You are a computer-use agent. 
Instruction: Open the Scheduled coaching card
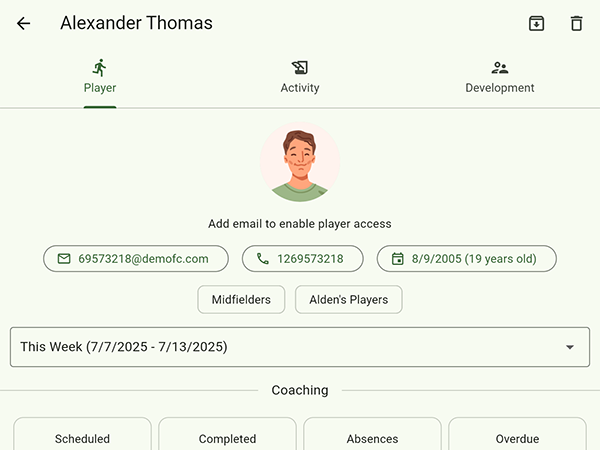click(x=82, y=437)
